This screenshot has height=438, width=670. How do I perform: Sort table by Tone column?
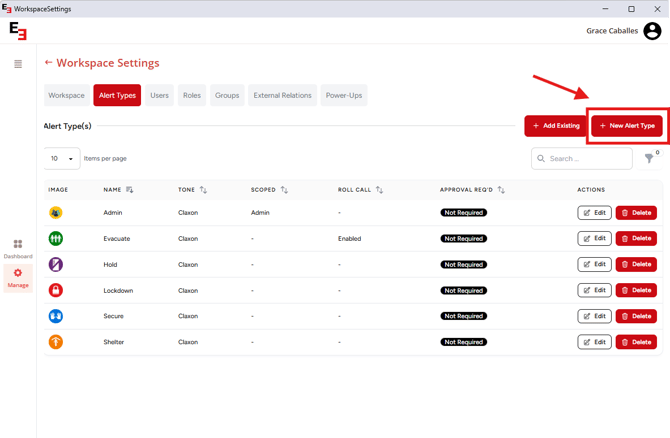click(x=203, y=190)
